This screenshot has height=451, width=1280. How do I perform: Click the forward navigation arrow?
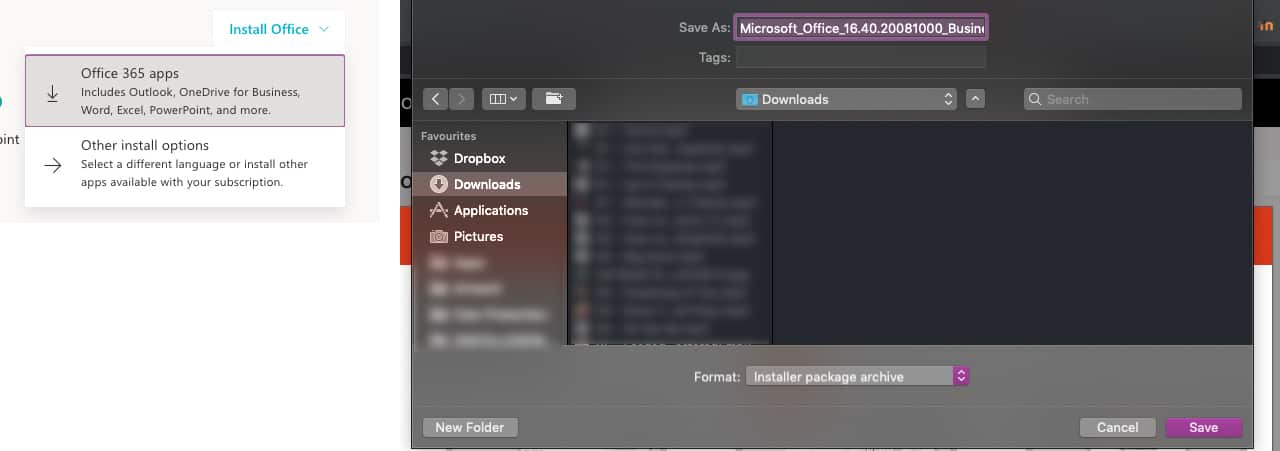tap(461, 99)
